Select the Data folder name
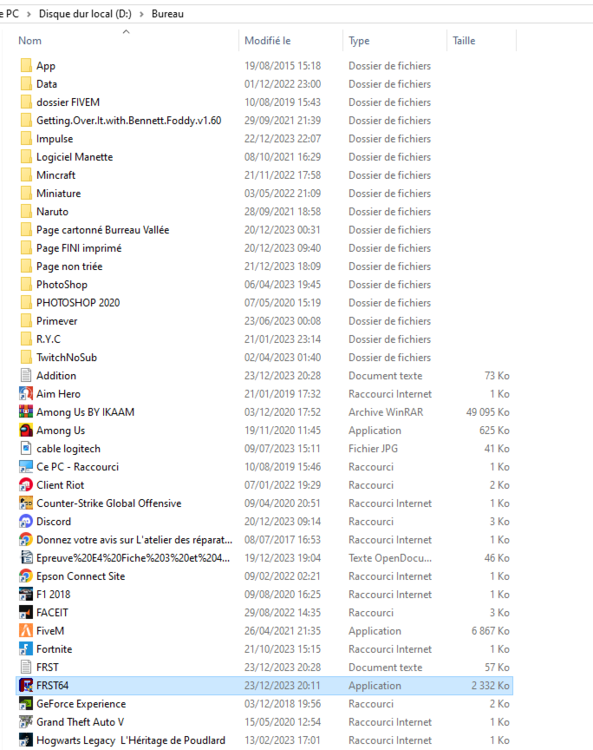 coord(47,84)
